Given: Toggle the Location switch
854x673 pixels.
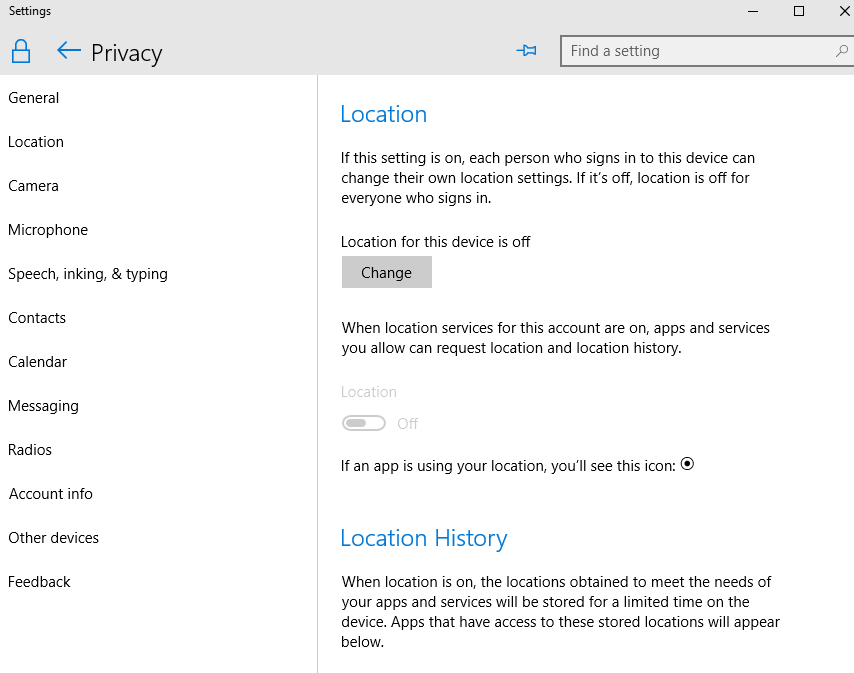Looking at the screenshot, I should coord(364,423).
